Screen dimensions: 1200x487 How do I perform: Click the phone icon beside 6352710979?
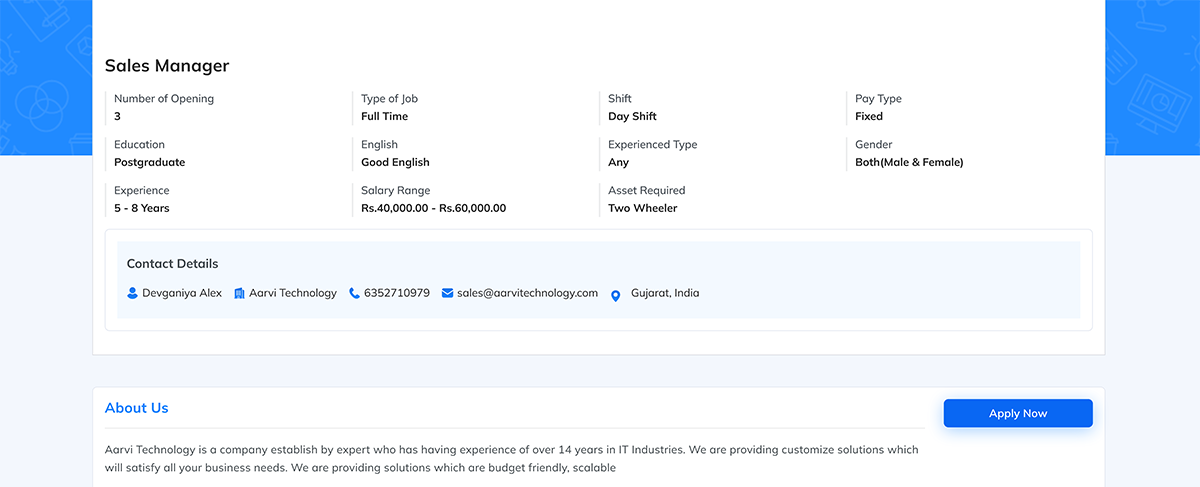point(354,294)
